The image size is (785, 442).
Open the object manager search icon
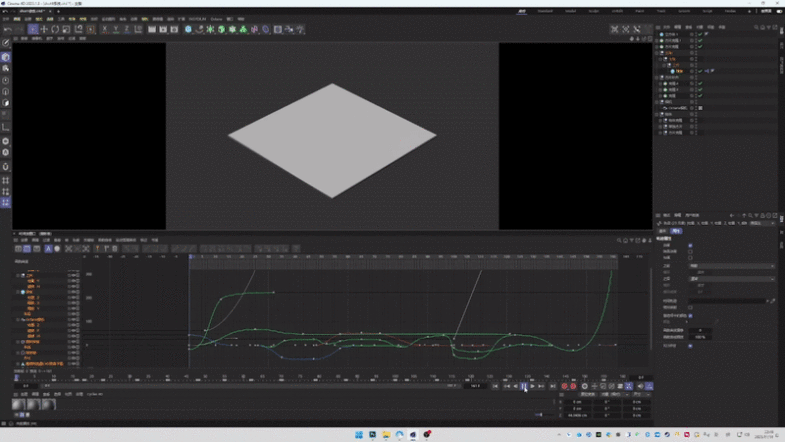tap(757, 27)
